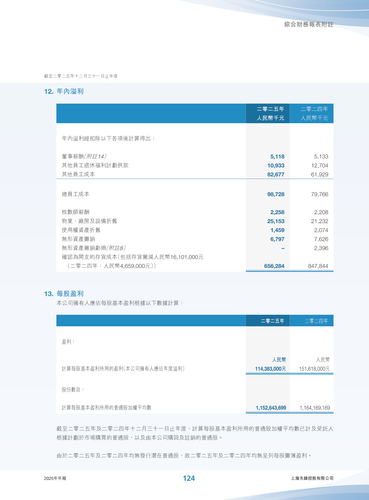The height and width of the screenshot is (500, 369).
Task: Click the value "10,933"
Action: pyautogui.click(x=276, y=166)
